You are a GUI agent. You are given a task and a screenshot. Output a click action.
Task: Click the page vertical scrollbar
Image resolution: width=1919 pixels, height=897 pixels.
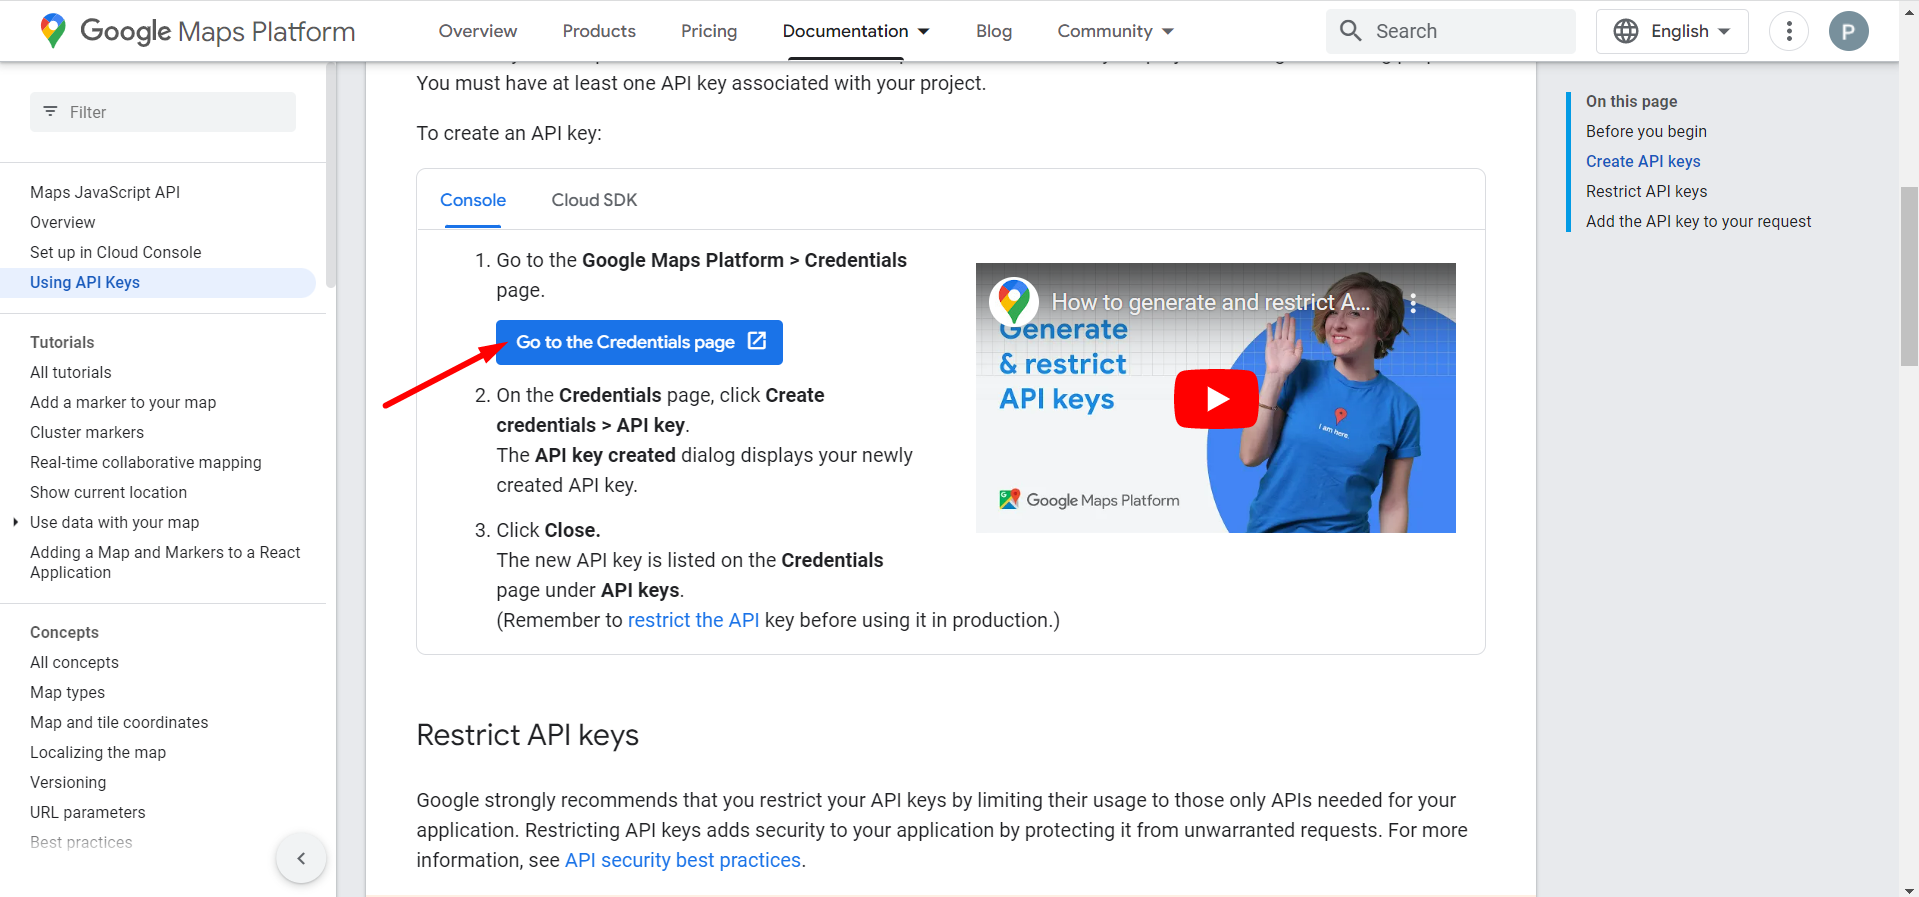pyautogui.click(x=1909, y=275)
